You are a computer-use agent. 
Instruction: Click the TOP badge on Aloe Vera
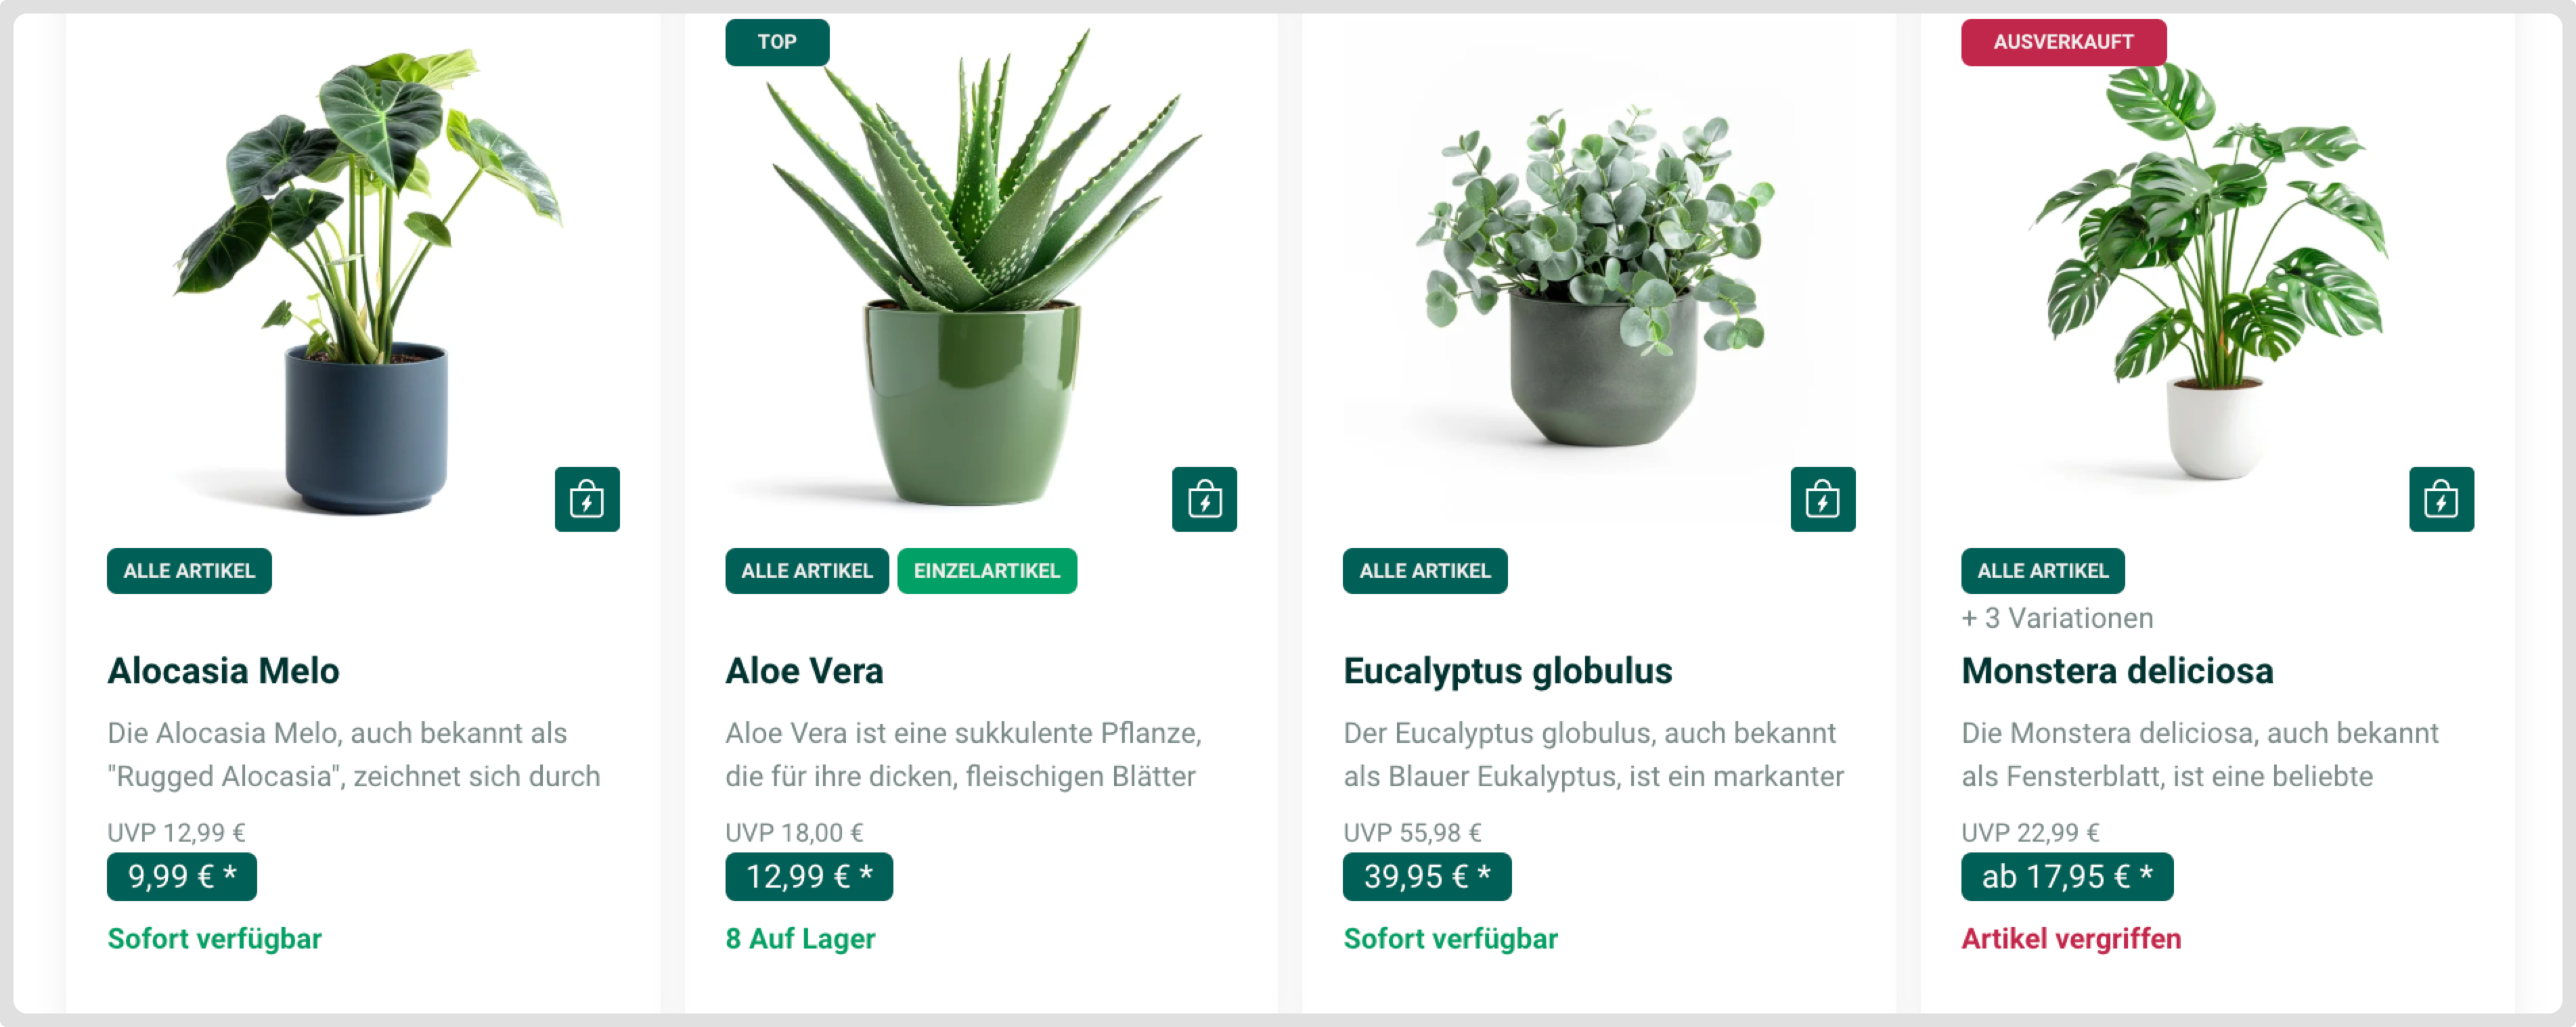point(777,42)
